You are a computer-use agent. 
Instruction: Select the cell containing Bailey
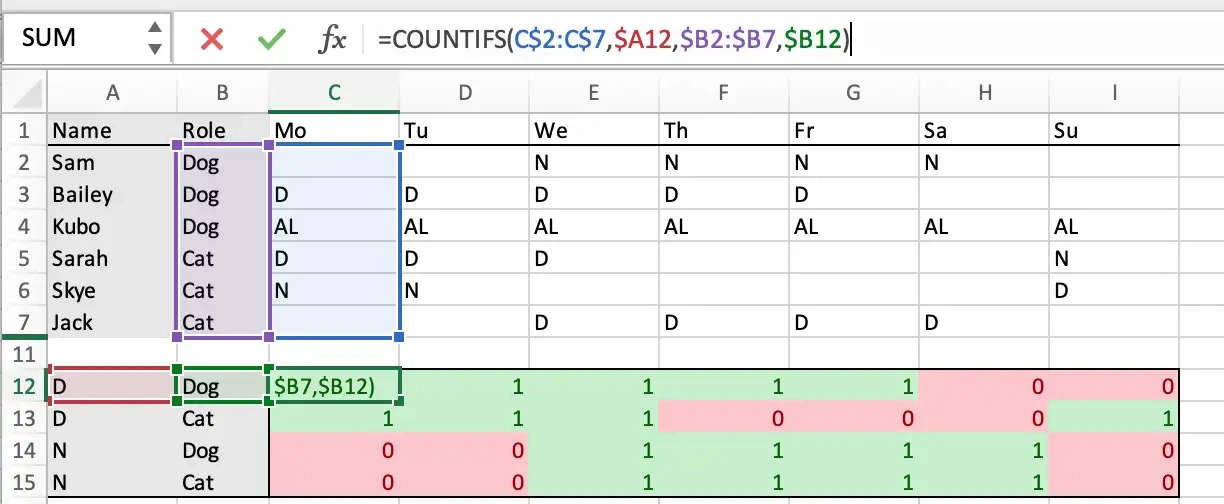click(112, 194)
